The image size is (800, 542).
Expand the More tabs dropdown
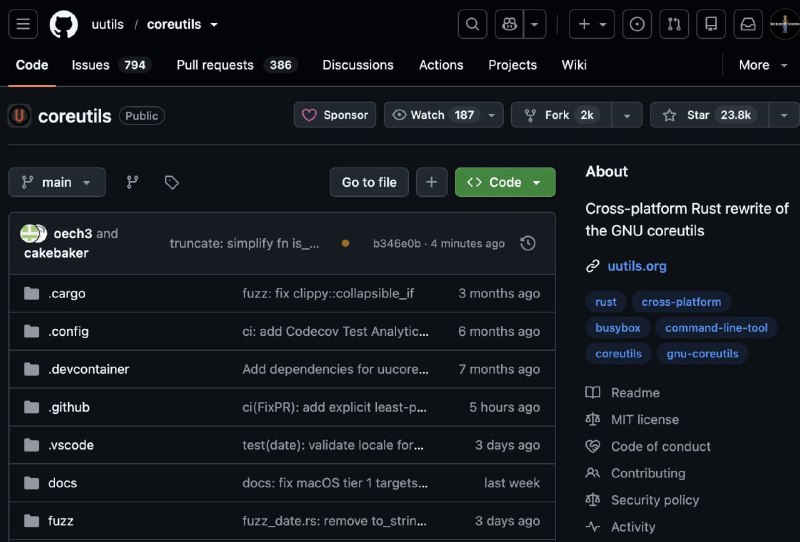(763, 65)
